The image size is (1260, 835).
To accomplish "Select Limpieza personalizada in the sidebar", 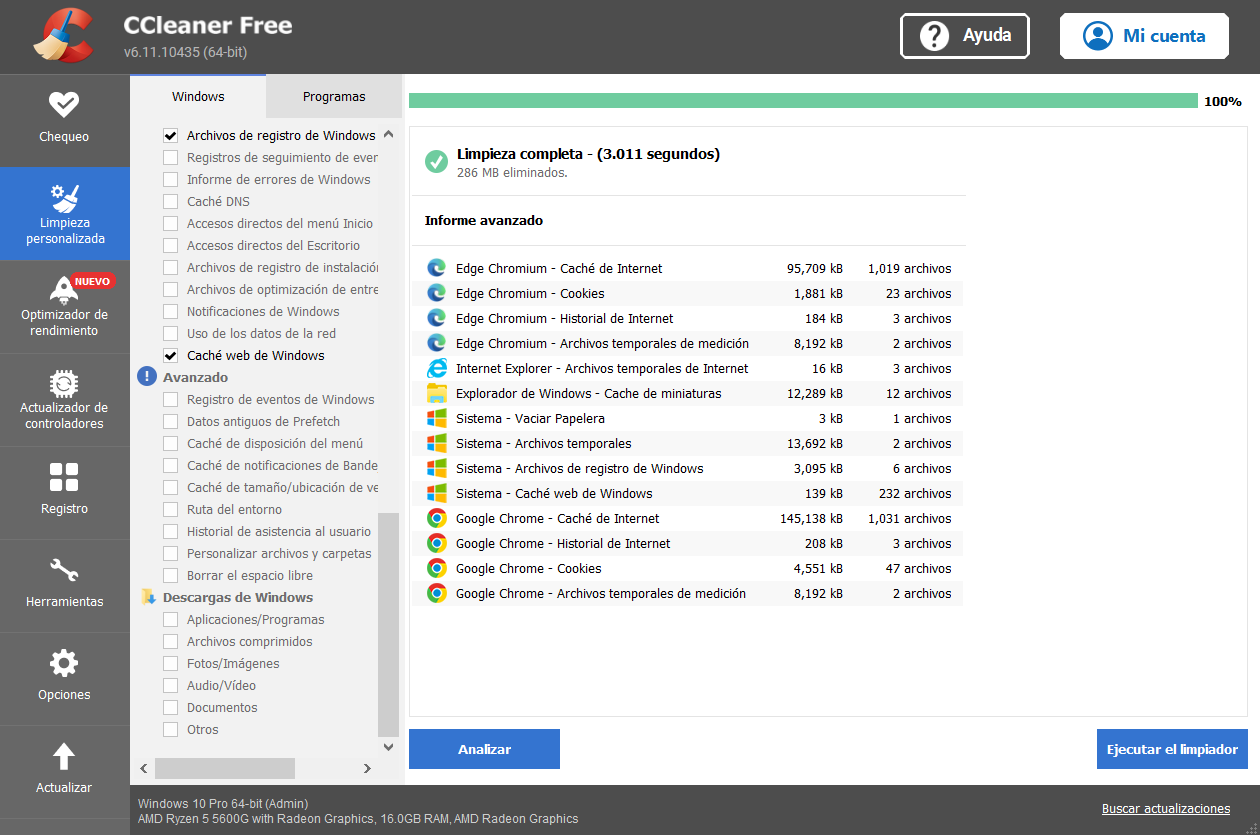I will (x=64, y=214).
